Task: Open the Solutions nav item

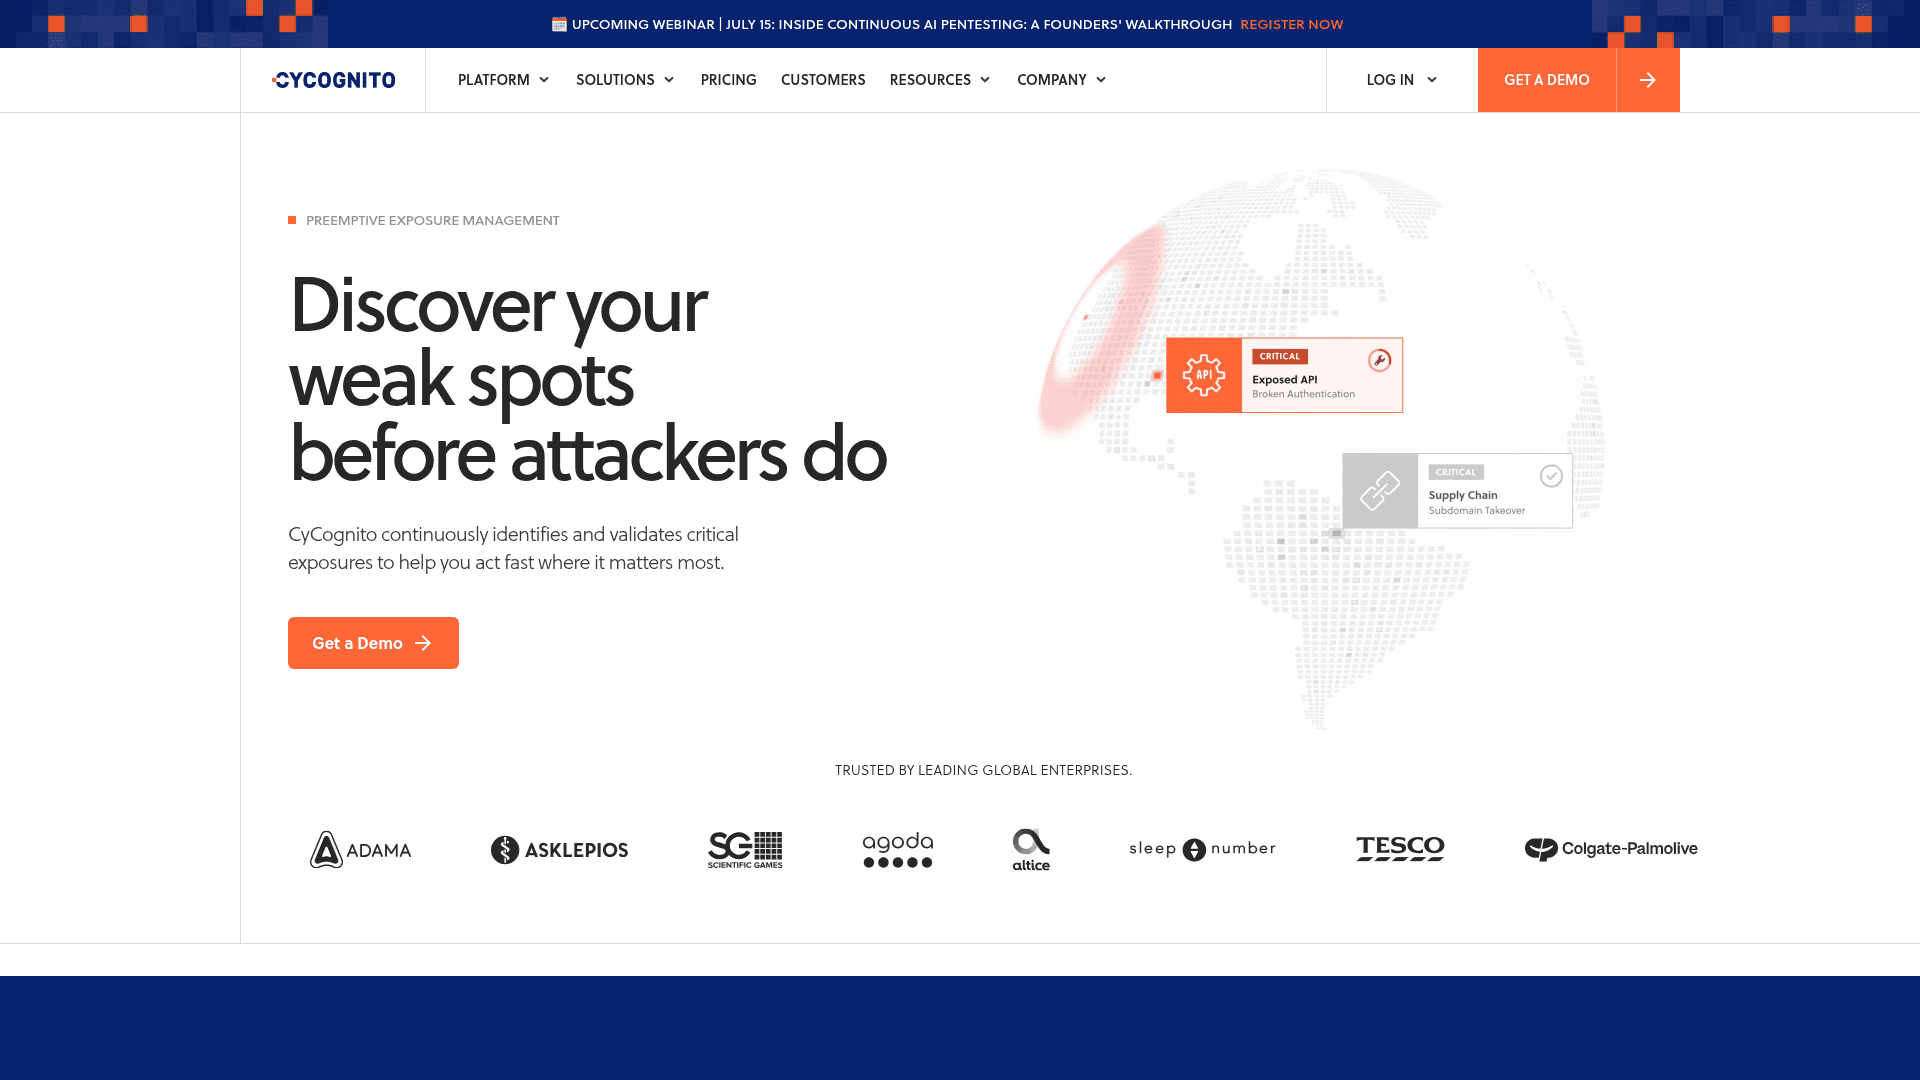Action: point(615,80)
